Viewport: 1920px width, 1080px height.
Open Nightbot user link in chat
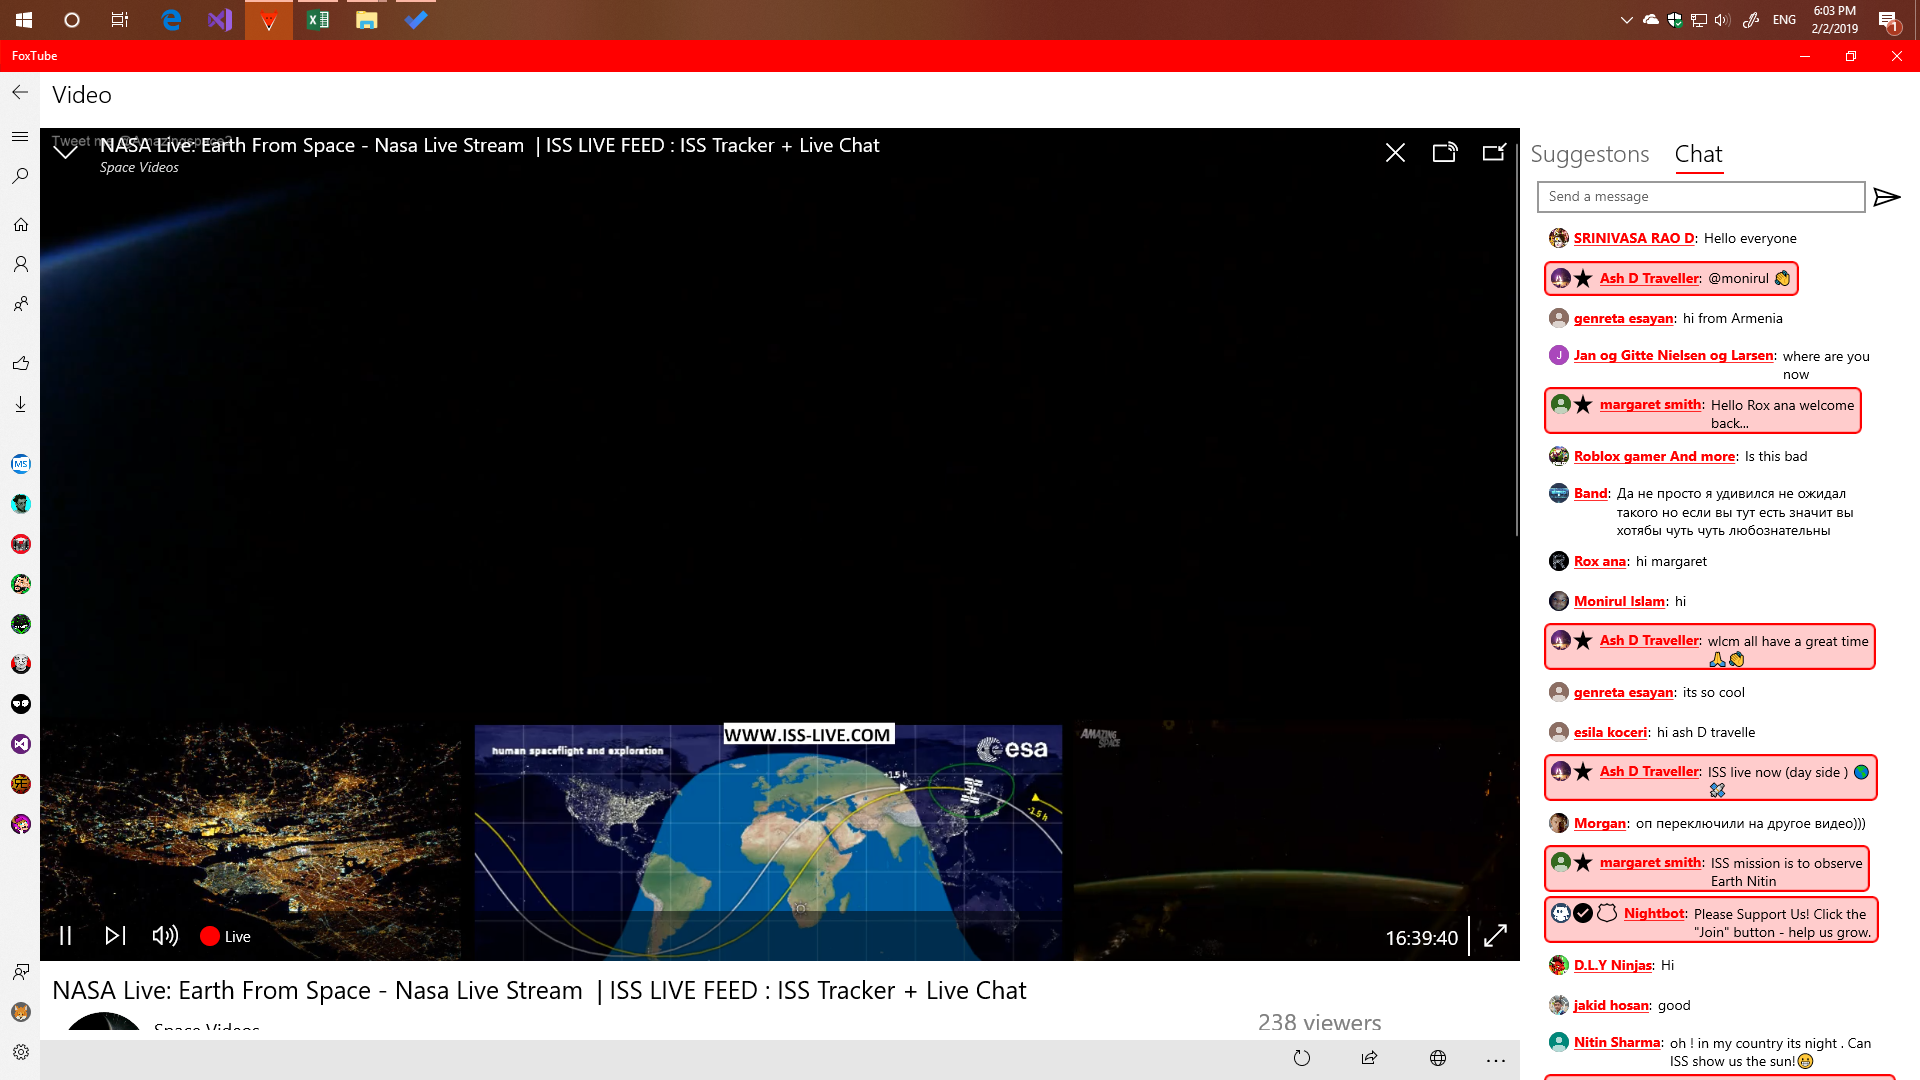[x=1654, y=913]
